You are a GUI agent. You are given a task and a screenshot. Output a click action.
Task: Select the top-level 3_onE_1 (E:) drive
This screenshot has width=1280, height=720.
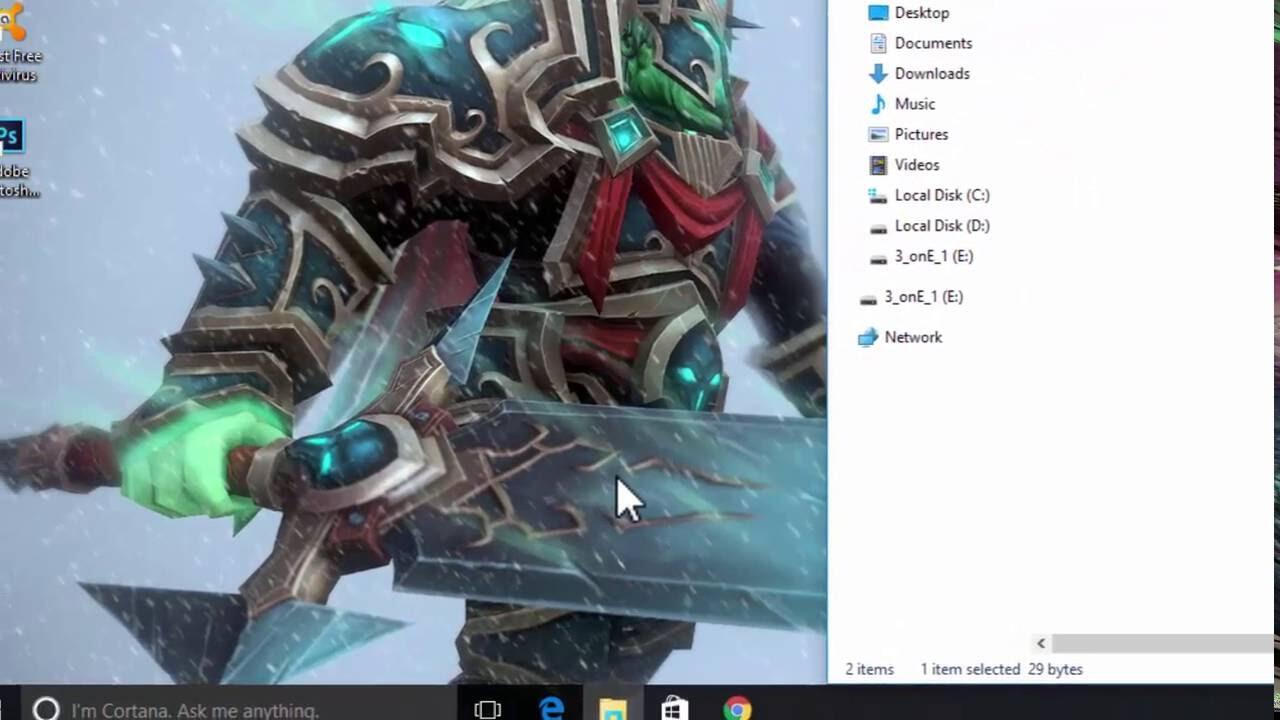pyautogui.click(x=923, y=297)
